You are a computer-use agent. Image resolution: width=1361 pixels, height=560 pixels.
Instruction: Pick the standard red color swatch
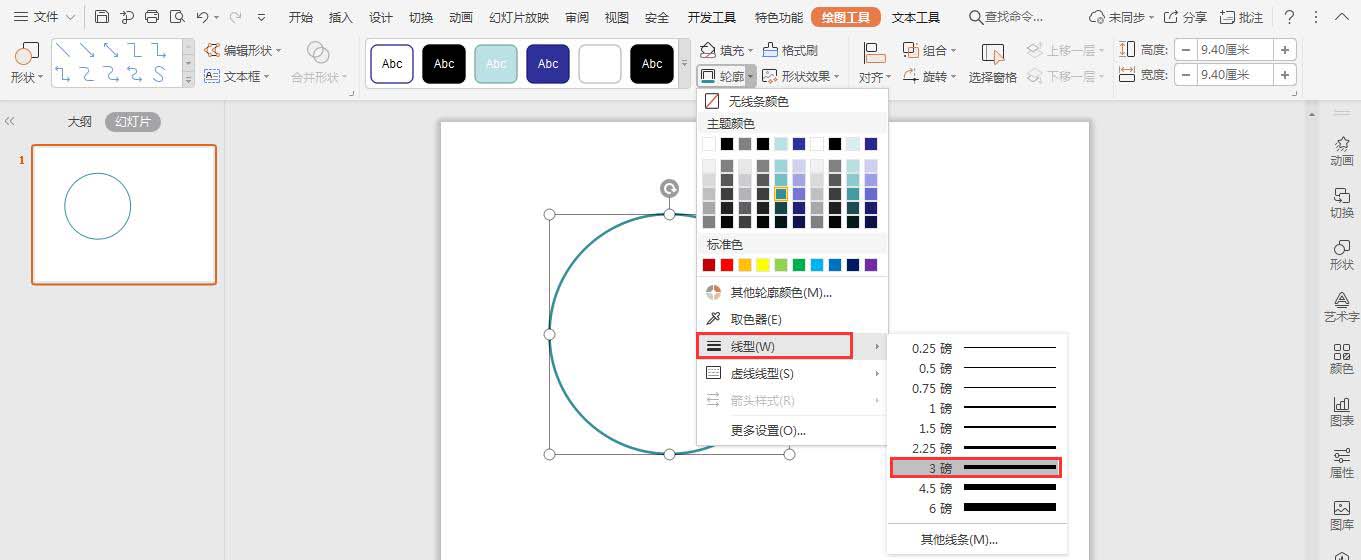(727, 265)
